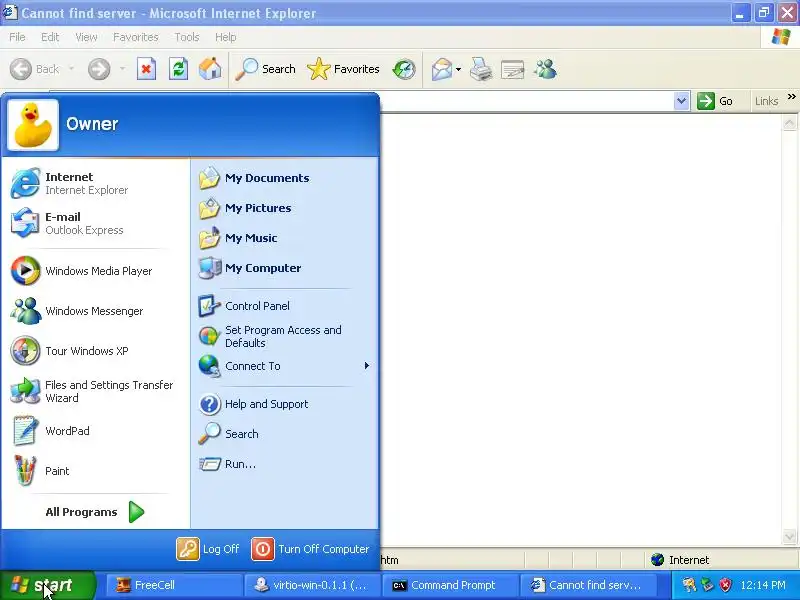Click the Print icon in IE toolbar
800x600 pixels.
tap(481, 69)
